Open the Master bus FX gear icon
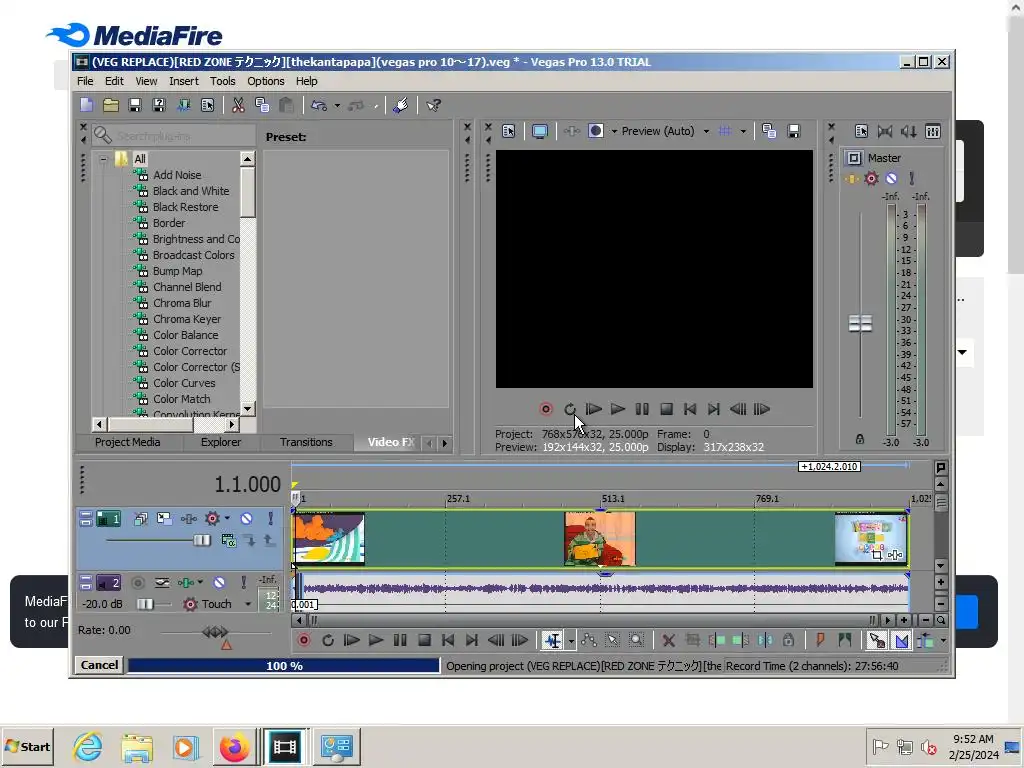 (x=871, y=178)
